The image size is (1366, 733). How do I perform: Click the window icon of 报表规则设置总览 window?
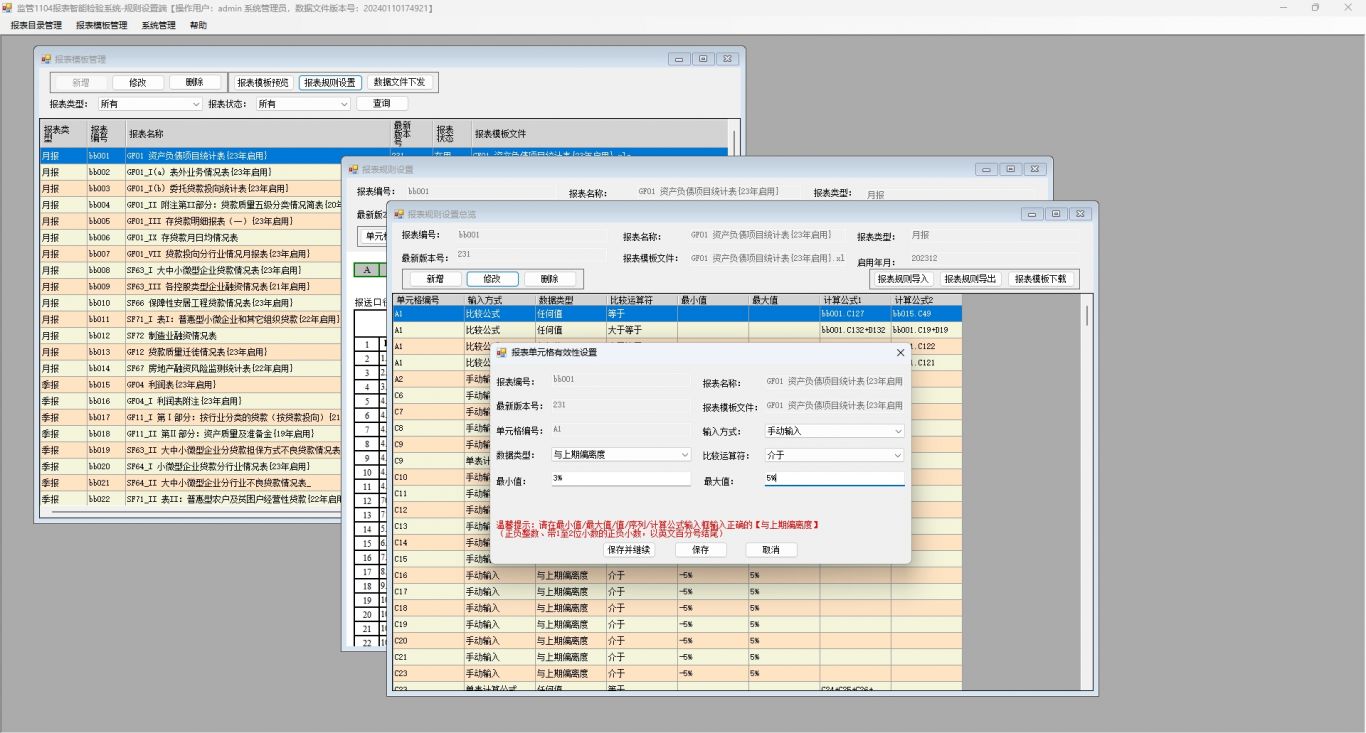[399, 214]
